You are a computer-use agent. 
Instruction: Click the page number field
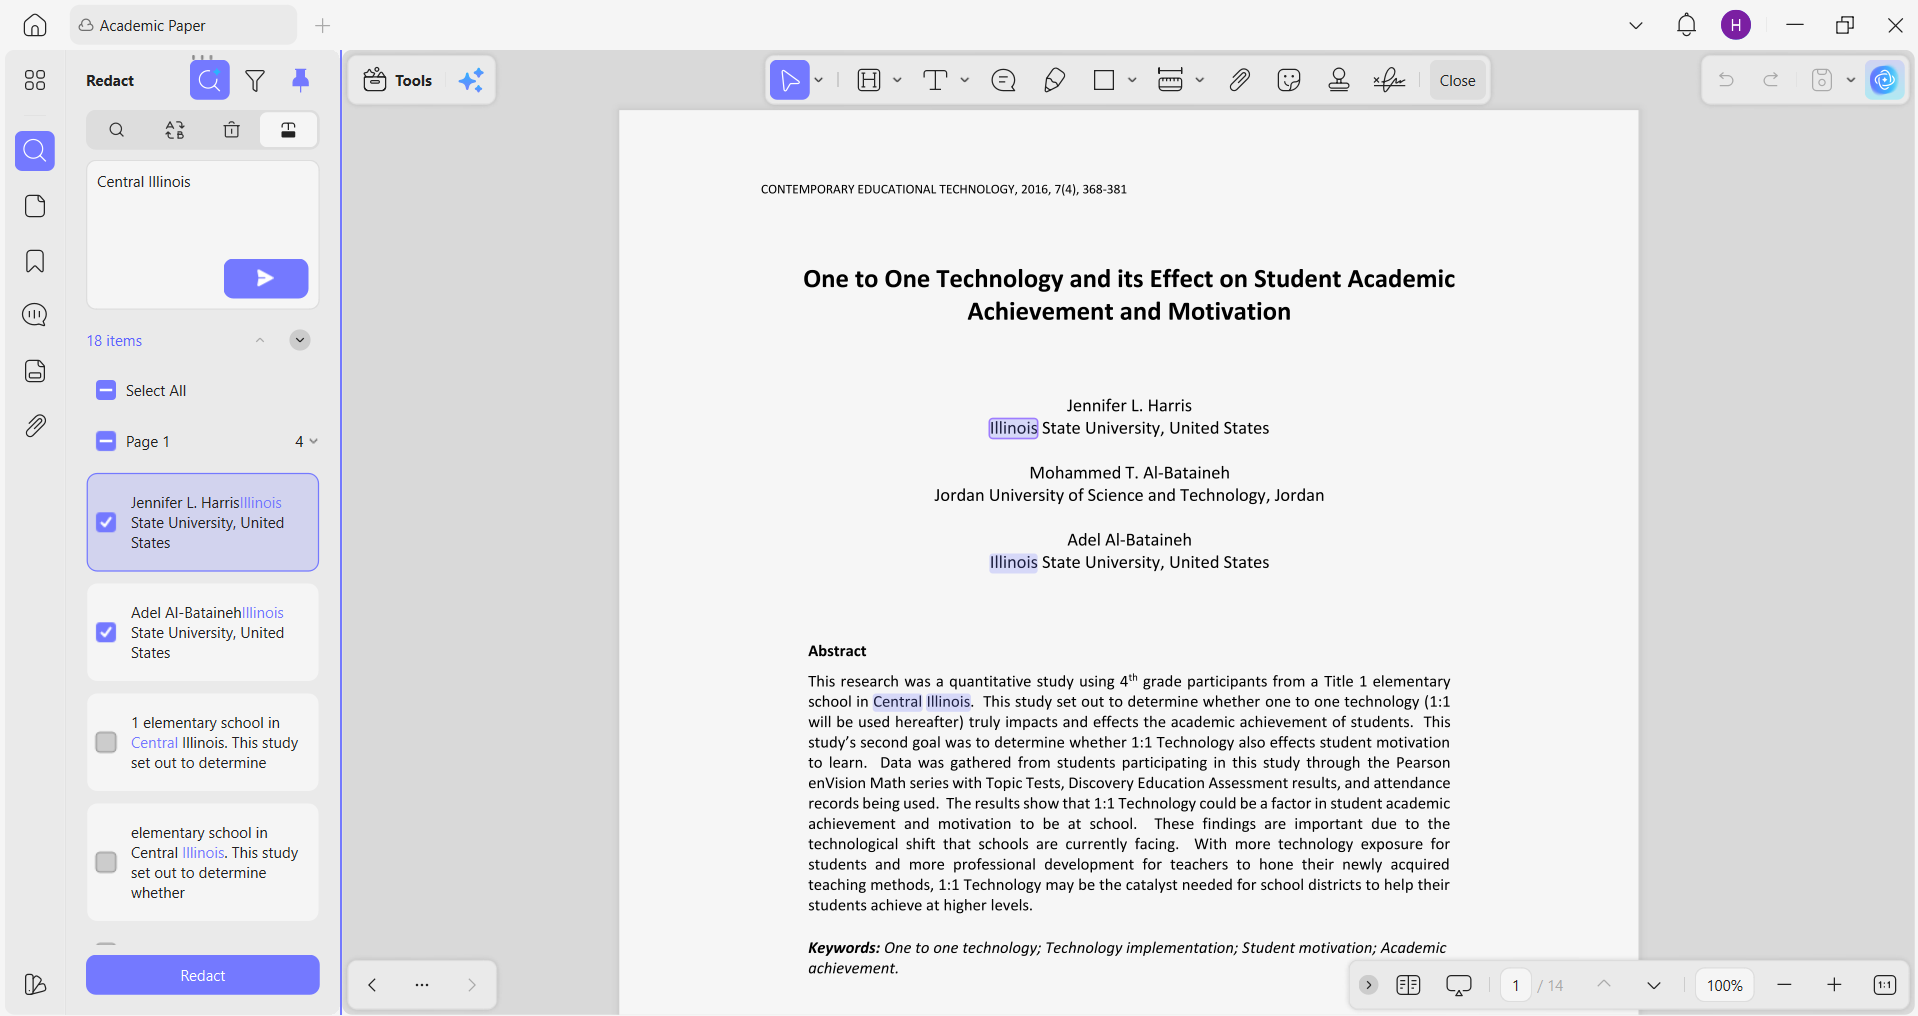(x=1516, y=985)
